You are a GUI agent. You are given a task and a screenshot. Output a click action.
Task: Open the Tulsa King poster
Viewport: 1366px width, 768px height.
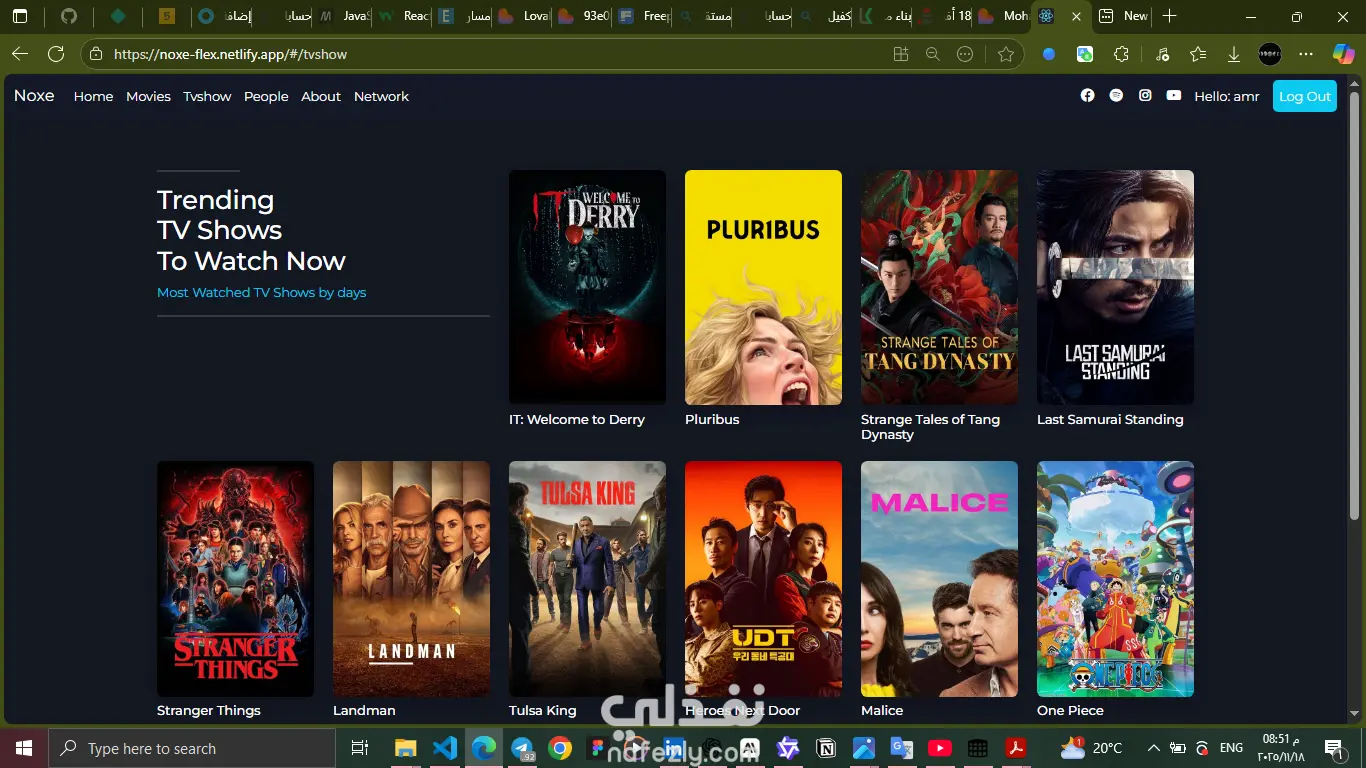587,579
